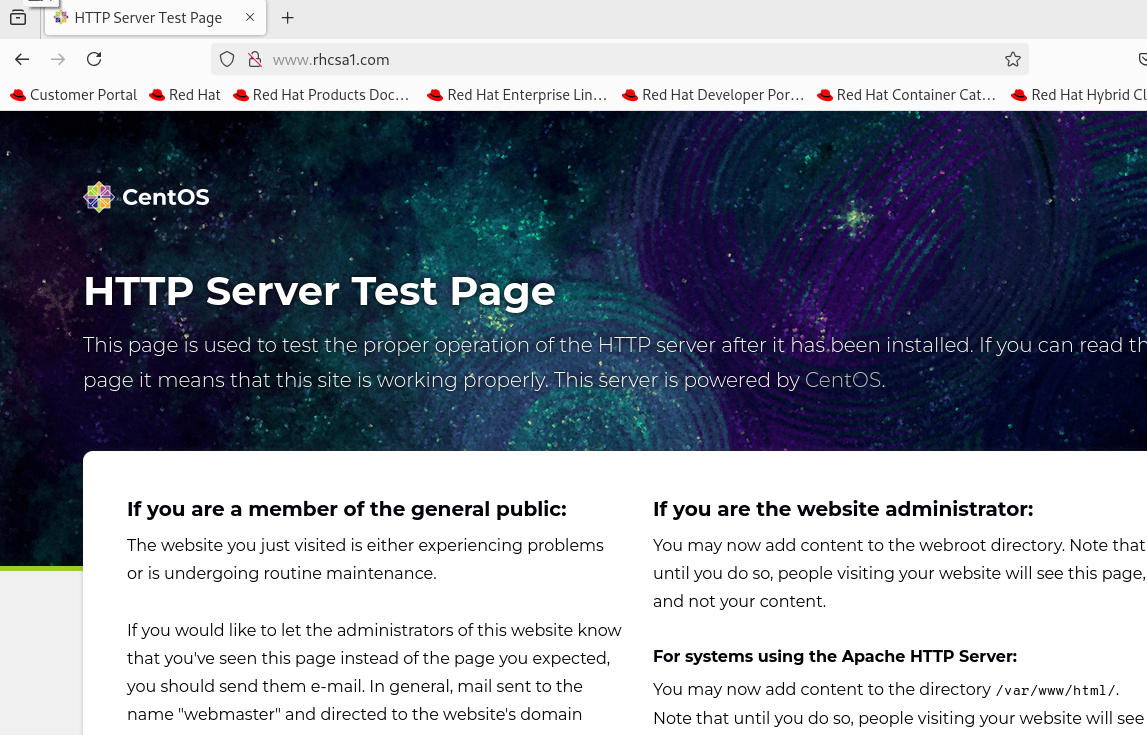Select the HTTP Server Test Page tab
Viewport: 1147px width, 735px height.
[155, 18]
